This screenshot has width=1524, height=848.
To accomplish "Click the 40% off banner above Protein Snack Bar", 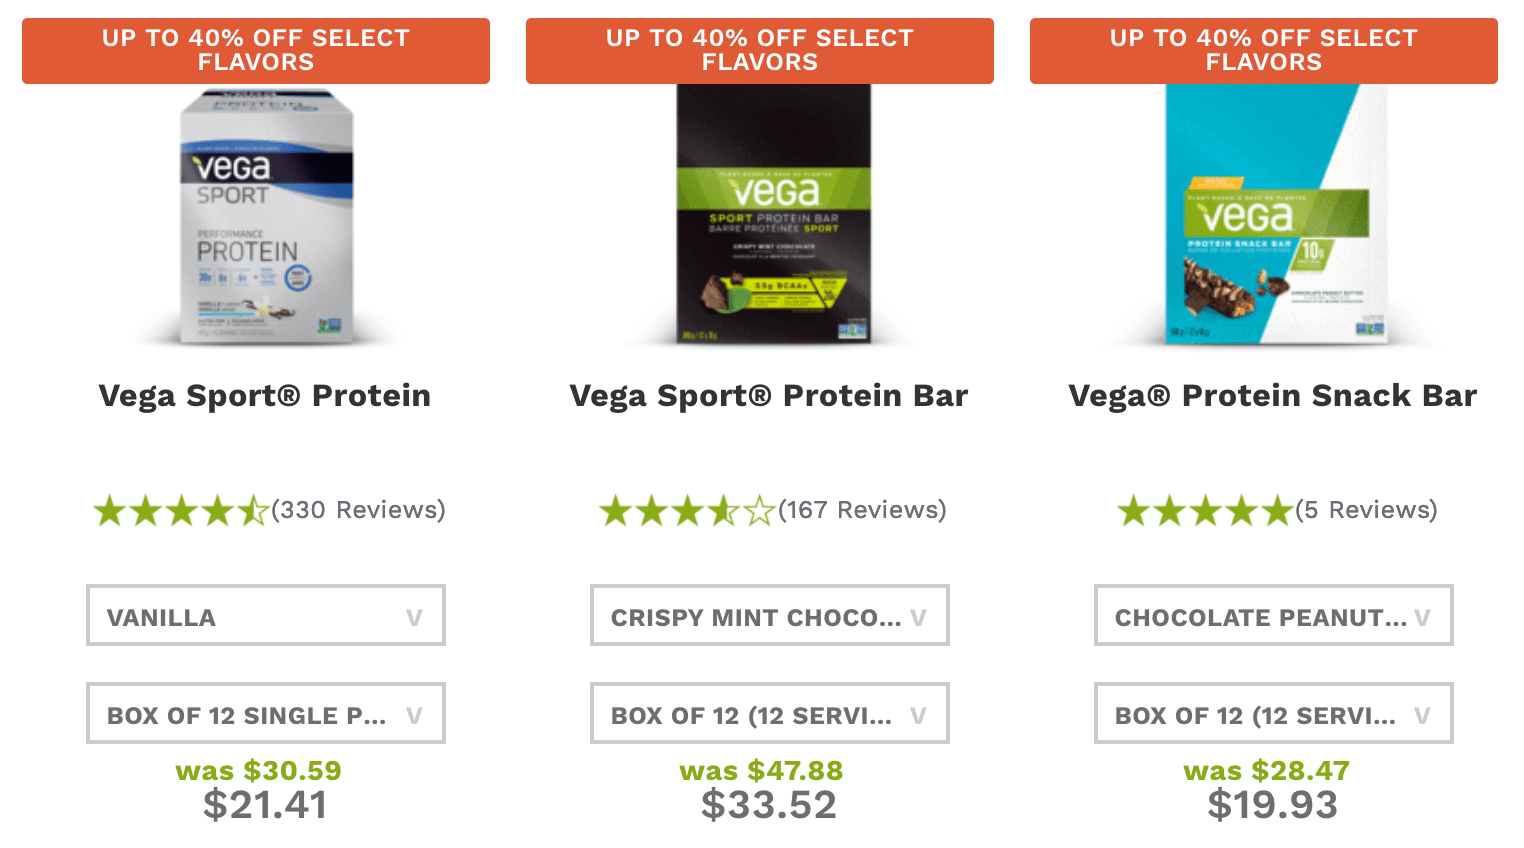I will click(1264, 50).
